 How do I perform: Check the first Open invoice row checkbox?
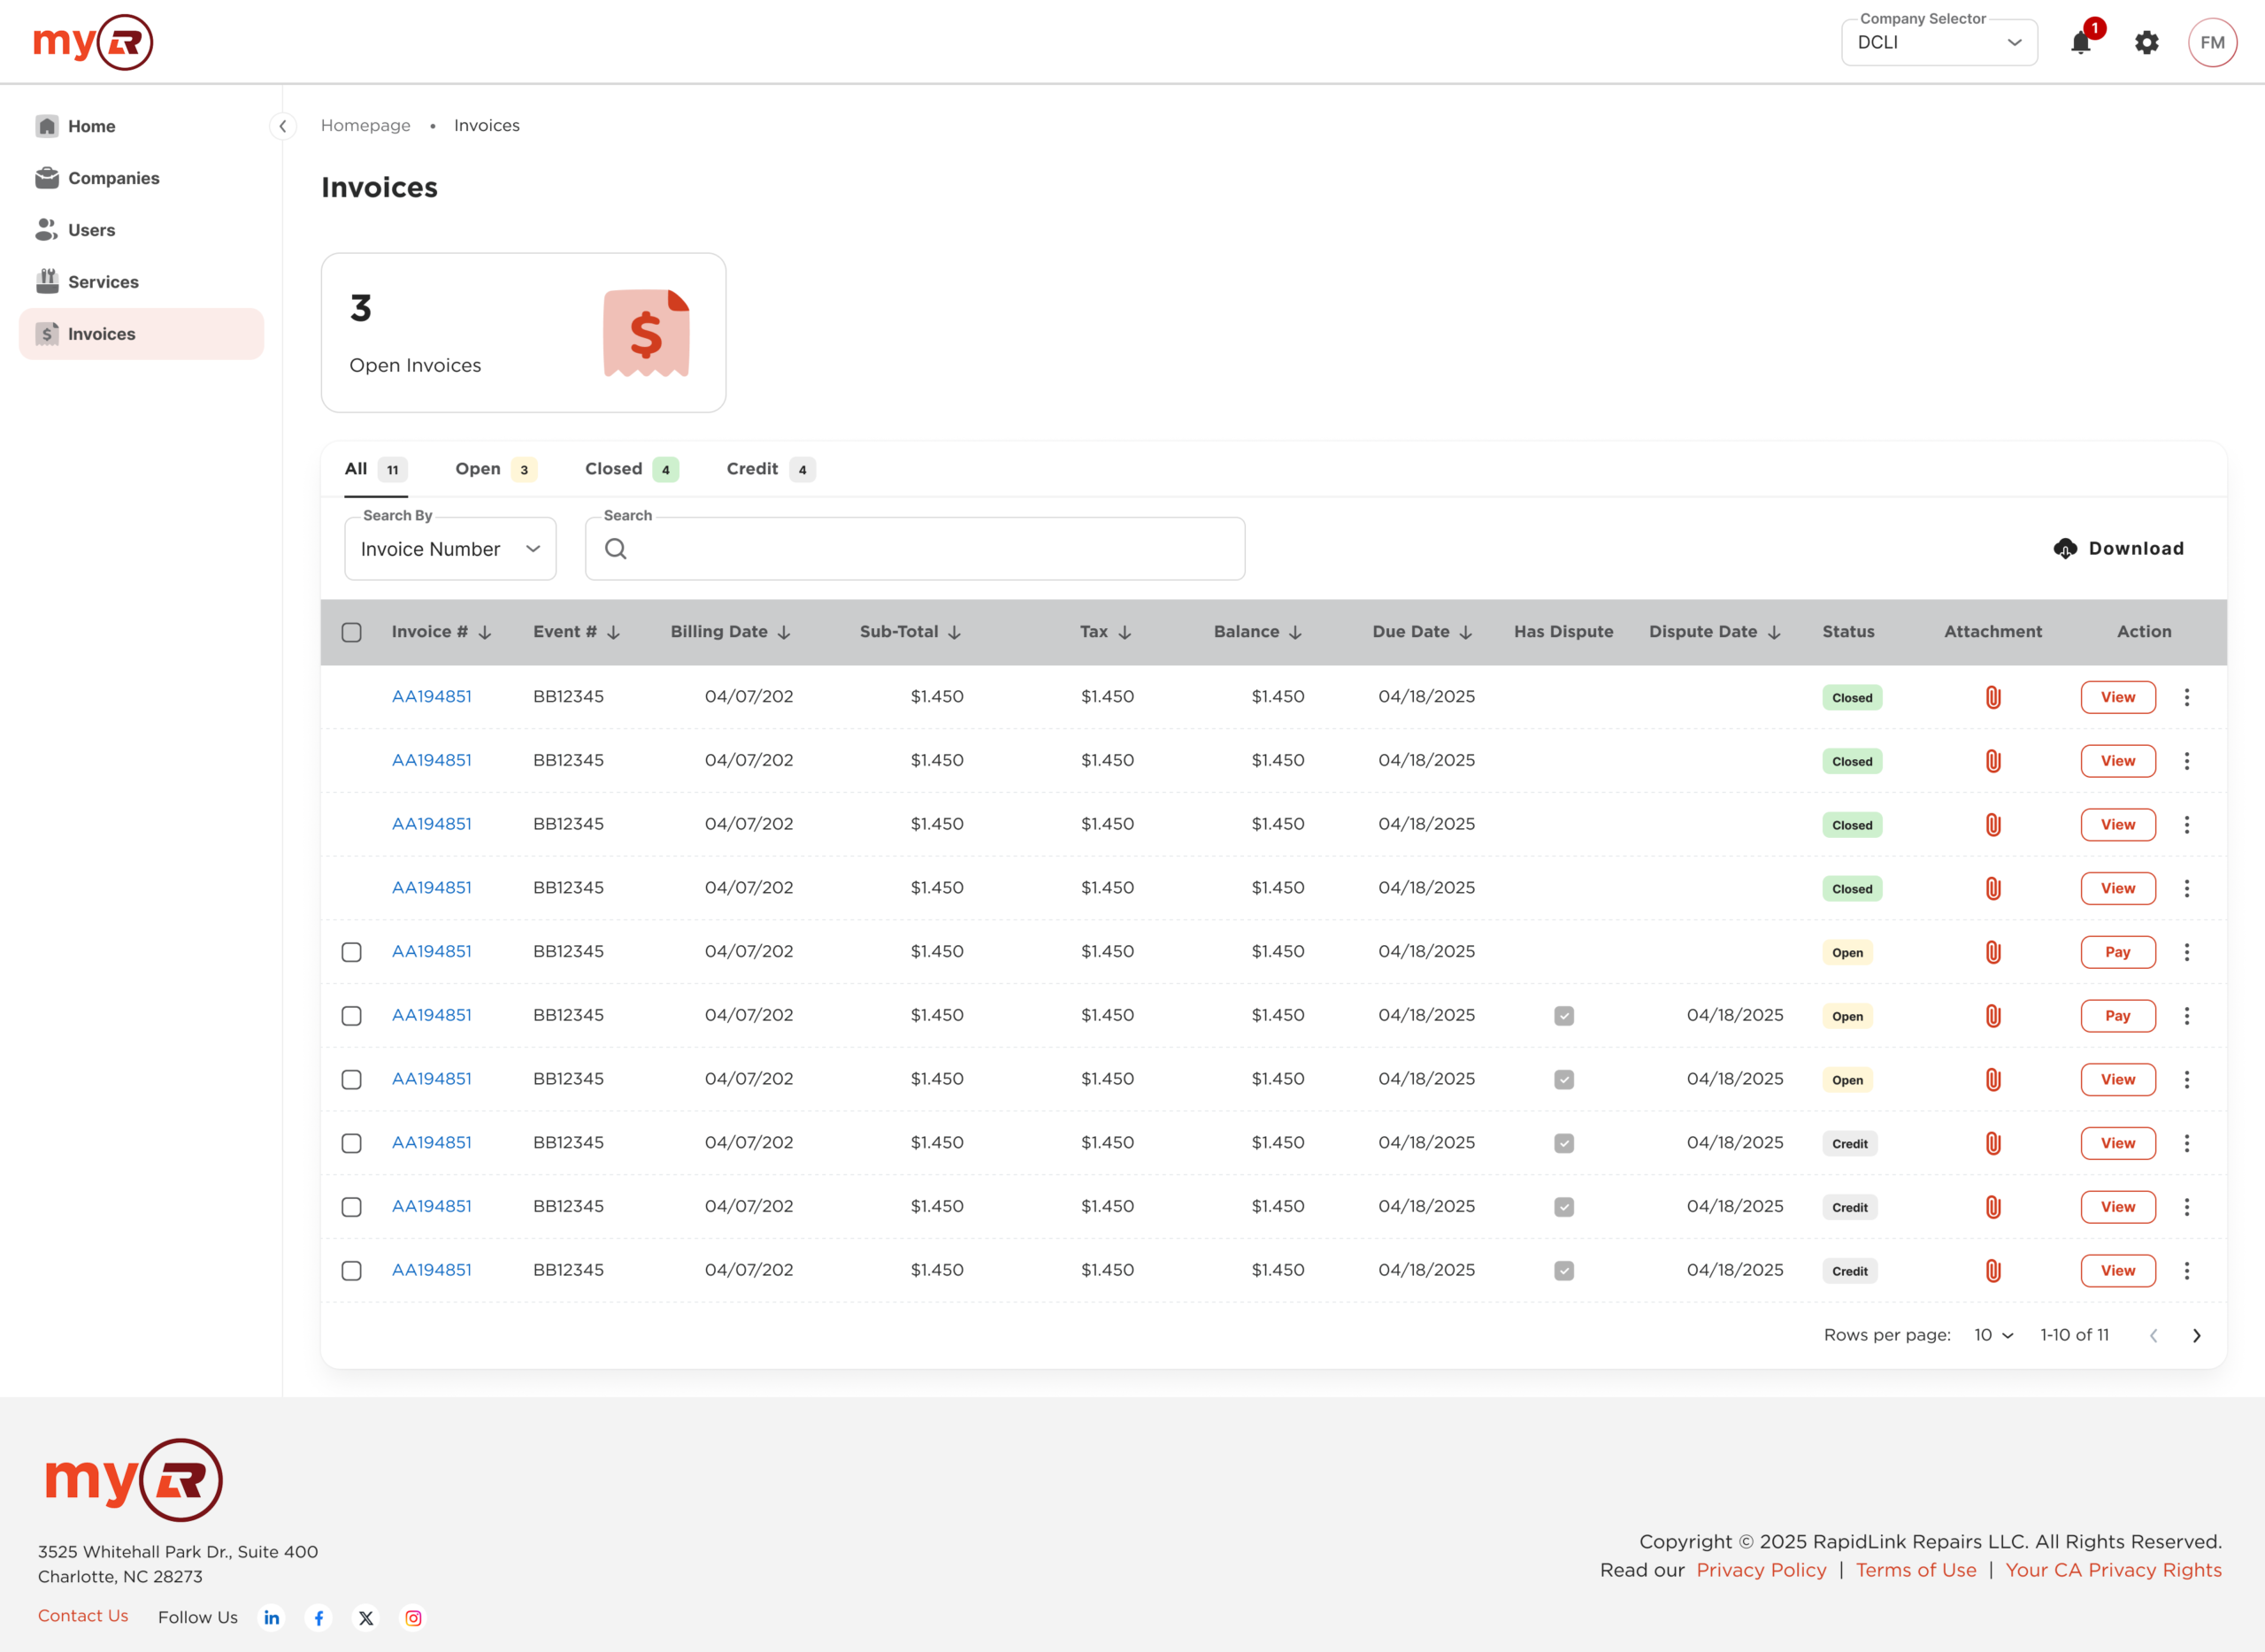(x=351, y=952)
